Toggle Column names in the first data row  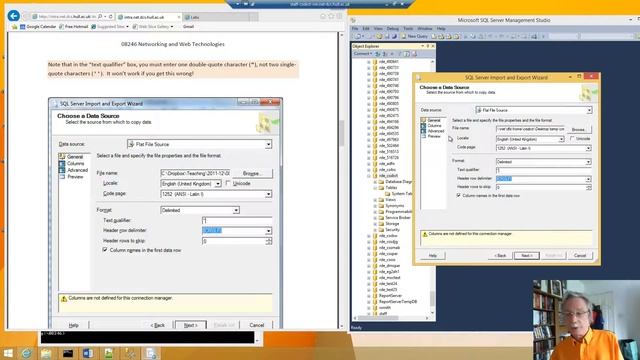click(x=458, y=196)
